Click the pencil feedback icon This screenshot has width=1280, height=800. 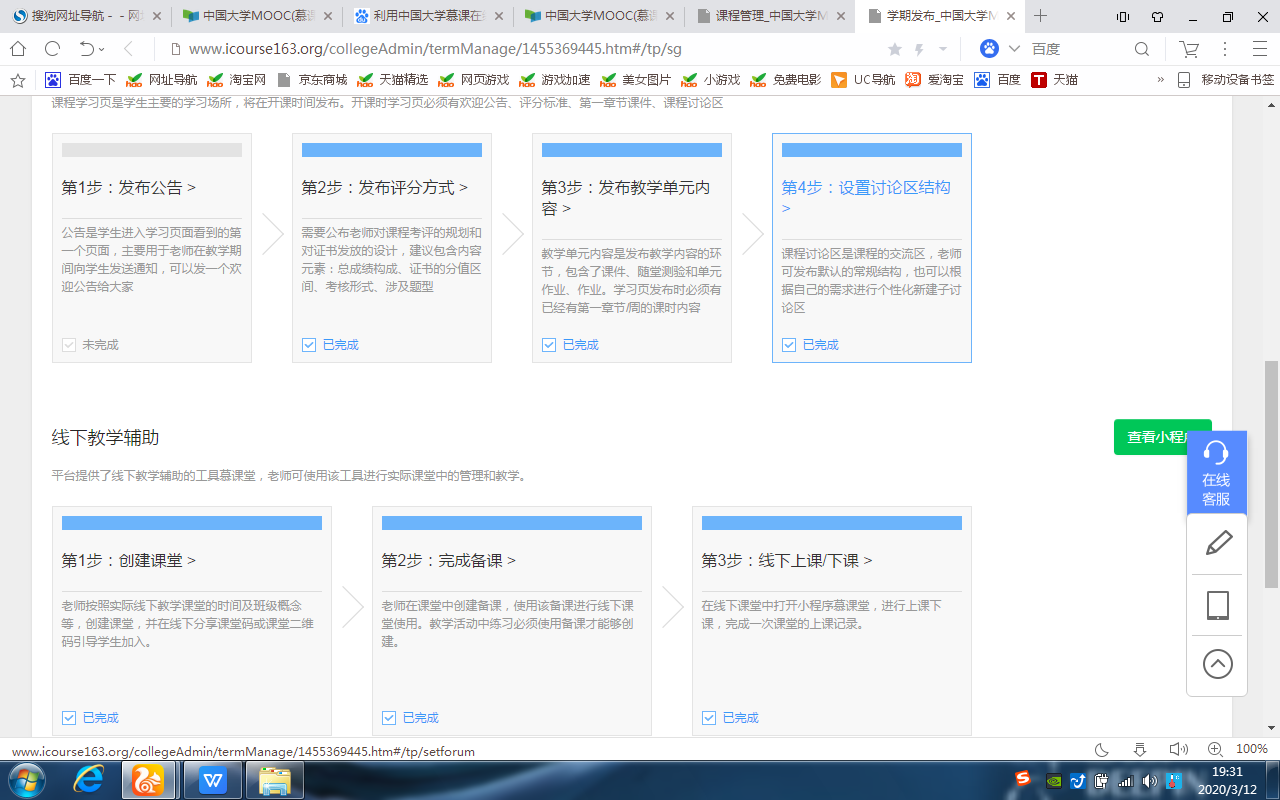[x=1217, y=544]
